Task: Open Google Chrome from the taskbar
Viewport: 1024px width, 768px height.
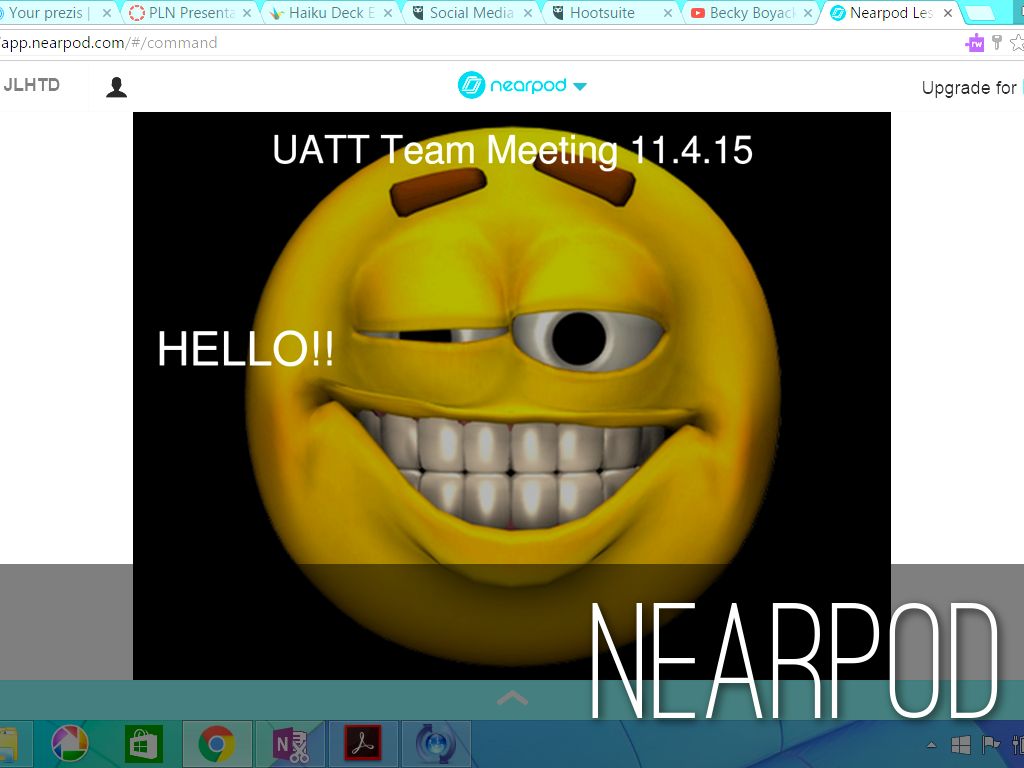Action: tap(216, 744)
